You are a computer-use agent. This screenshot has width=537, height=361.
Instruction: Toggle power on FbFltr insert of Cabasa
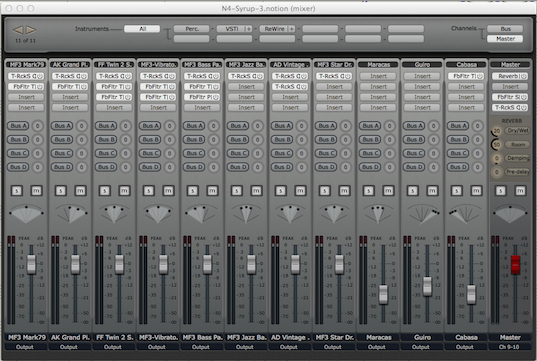(480, 76)
